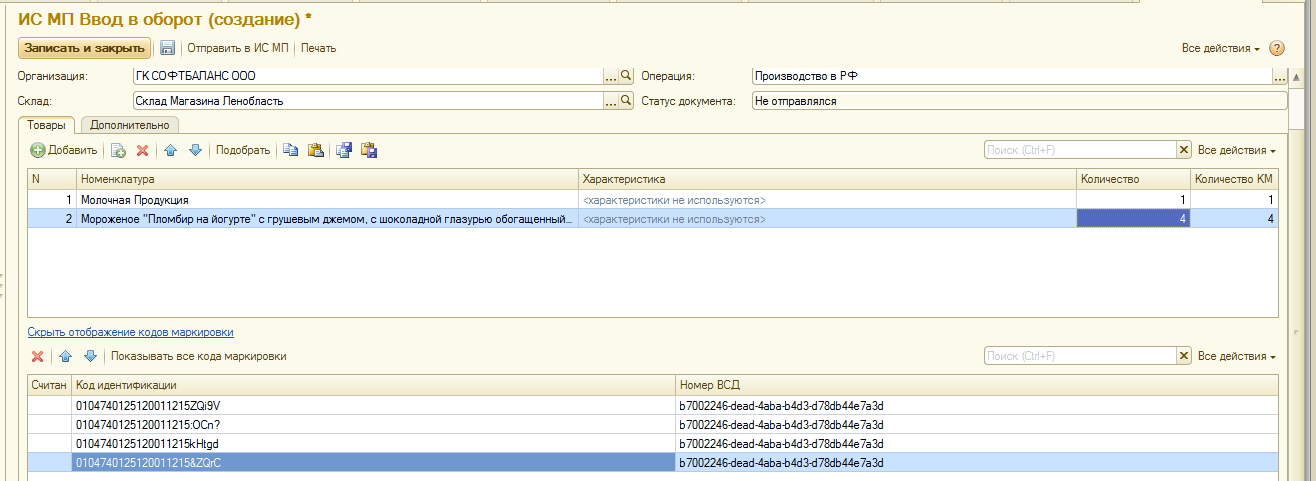Viewport: 1316px width, 481px height.
Task: Click the magnifier icon beside Склад field
Action: pyautogui.click(x=627, y=101)
